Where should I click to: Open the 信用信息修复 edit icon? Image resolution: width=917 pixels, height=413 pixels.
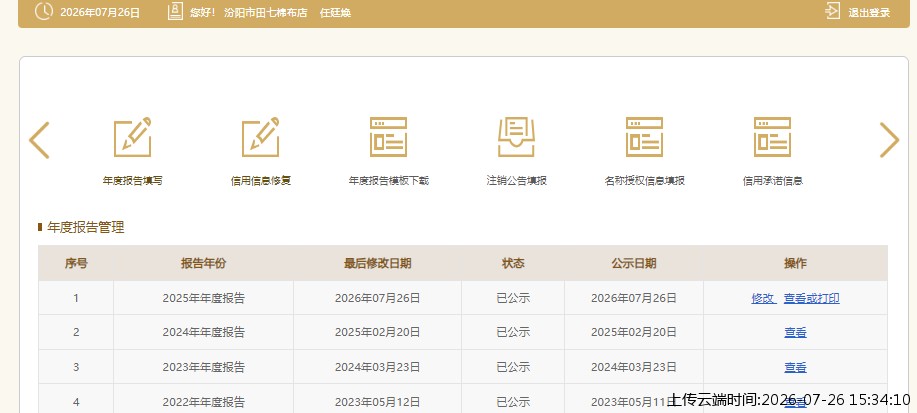point(261,137)
